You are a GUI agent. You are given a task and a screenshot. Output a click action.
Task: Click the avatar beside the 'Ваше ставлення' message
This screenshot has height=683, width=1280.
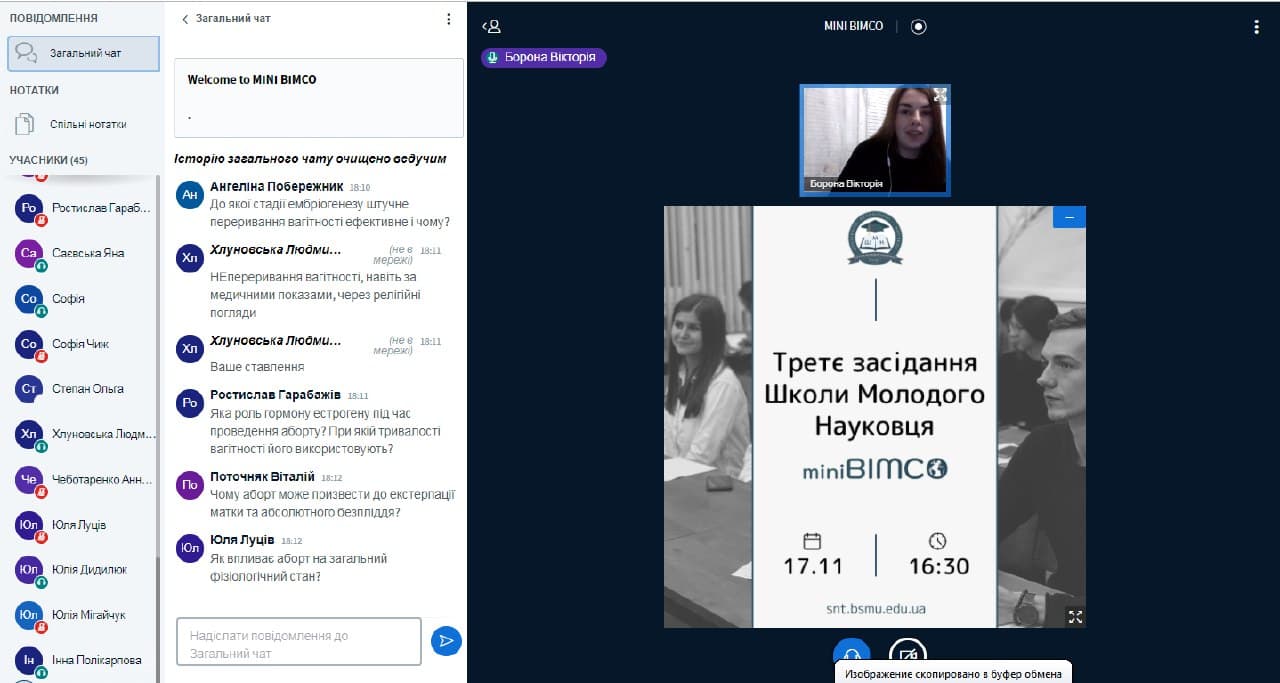point(189,349)
